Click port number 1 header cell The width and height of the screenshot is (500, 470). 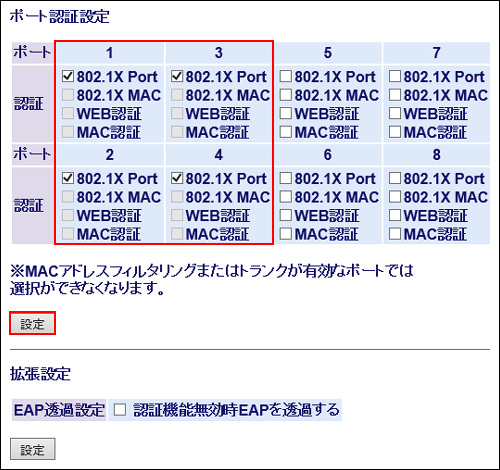110,53
